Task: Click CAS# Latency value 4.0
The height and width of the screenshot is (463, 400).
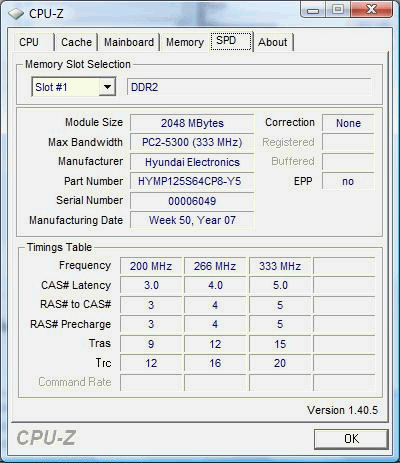Action: click(x=215, y=285)
